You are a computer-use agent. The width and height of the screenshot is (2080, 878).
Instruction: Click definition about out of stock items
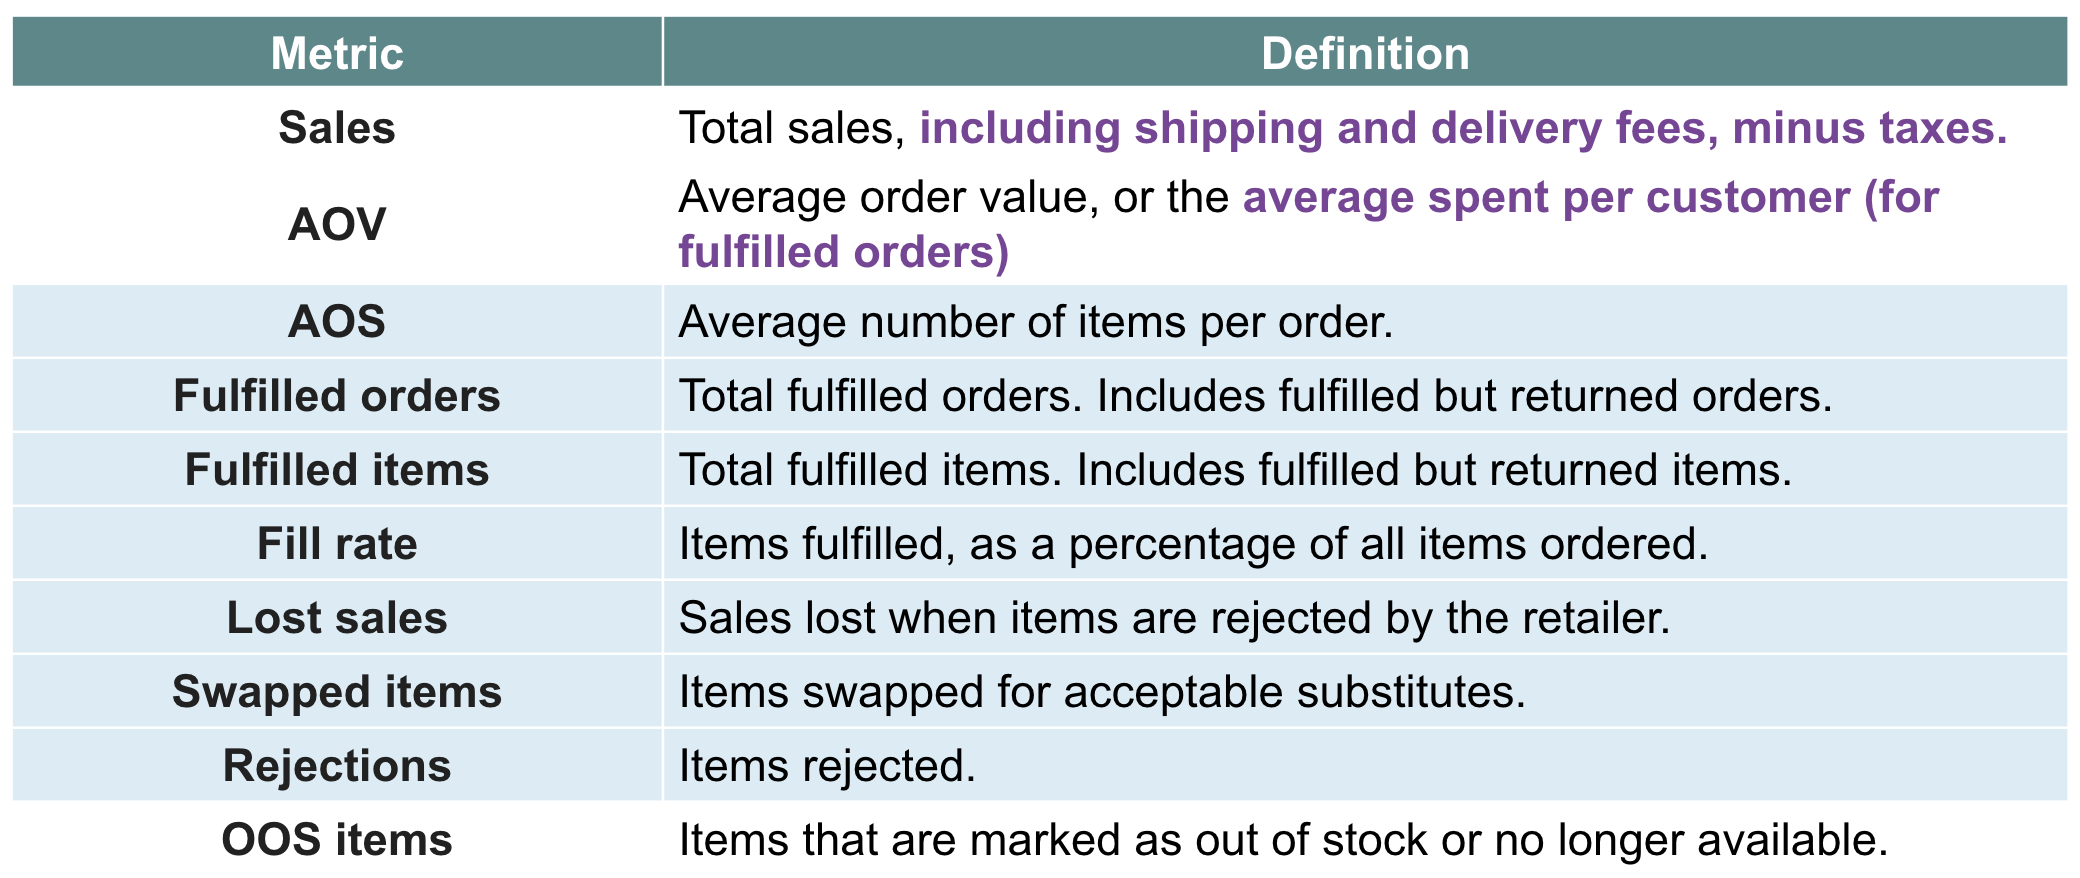coord(1283,840)
